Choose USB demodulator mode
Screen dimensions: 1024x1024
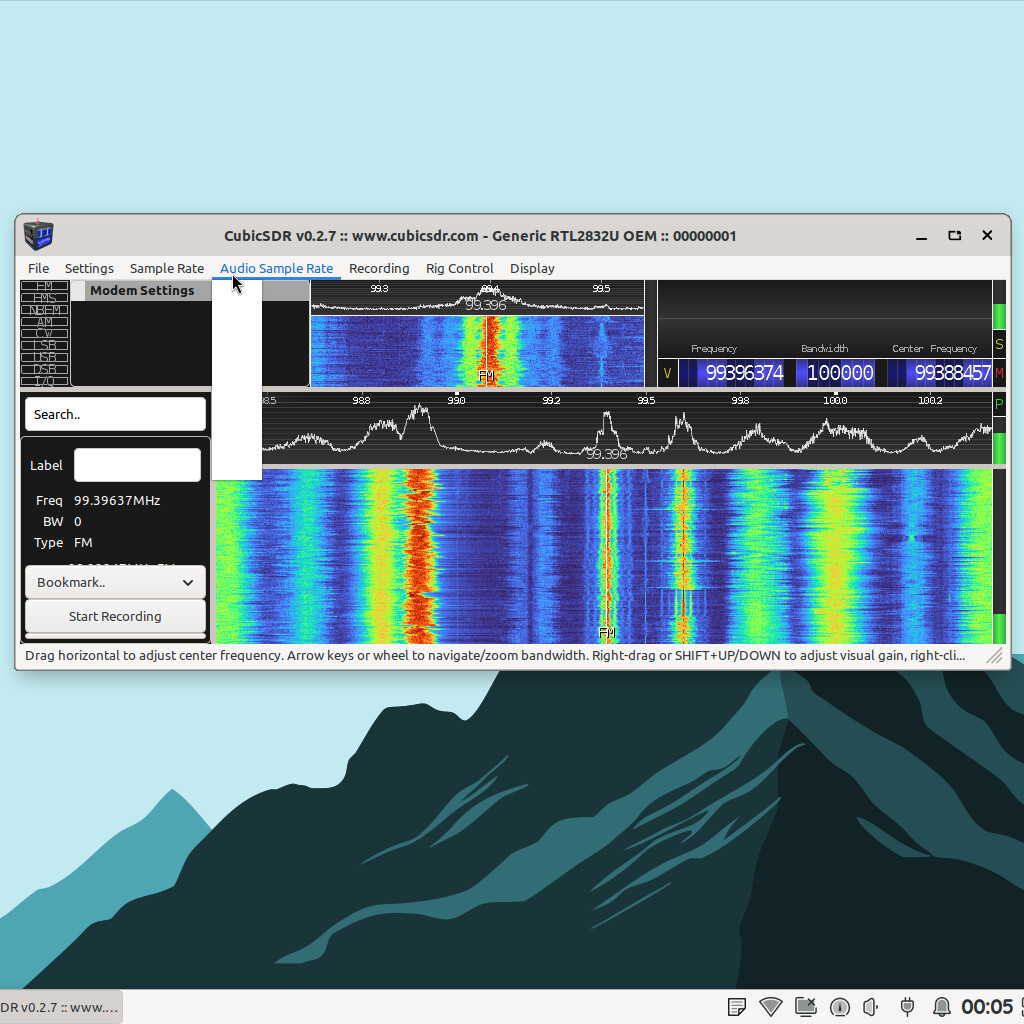pyautogui.click(x=45, y=357)
